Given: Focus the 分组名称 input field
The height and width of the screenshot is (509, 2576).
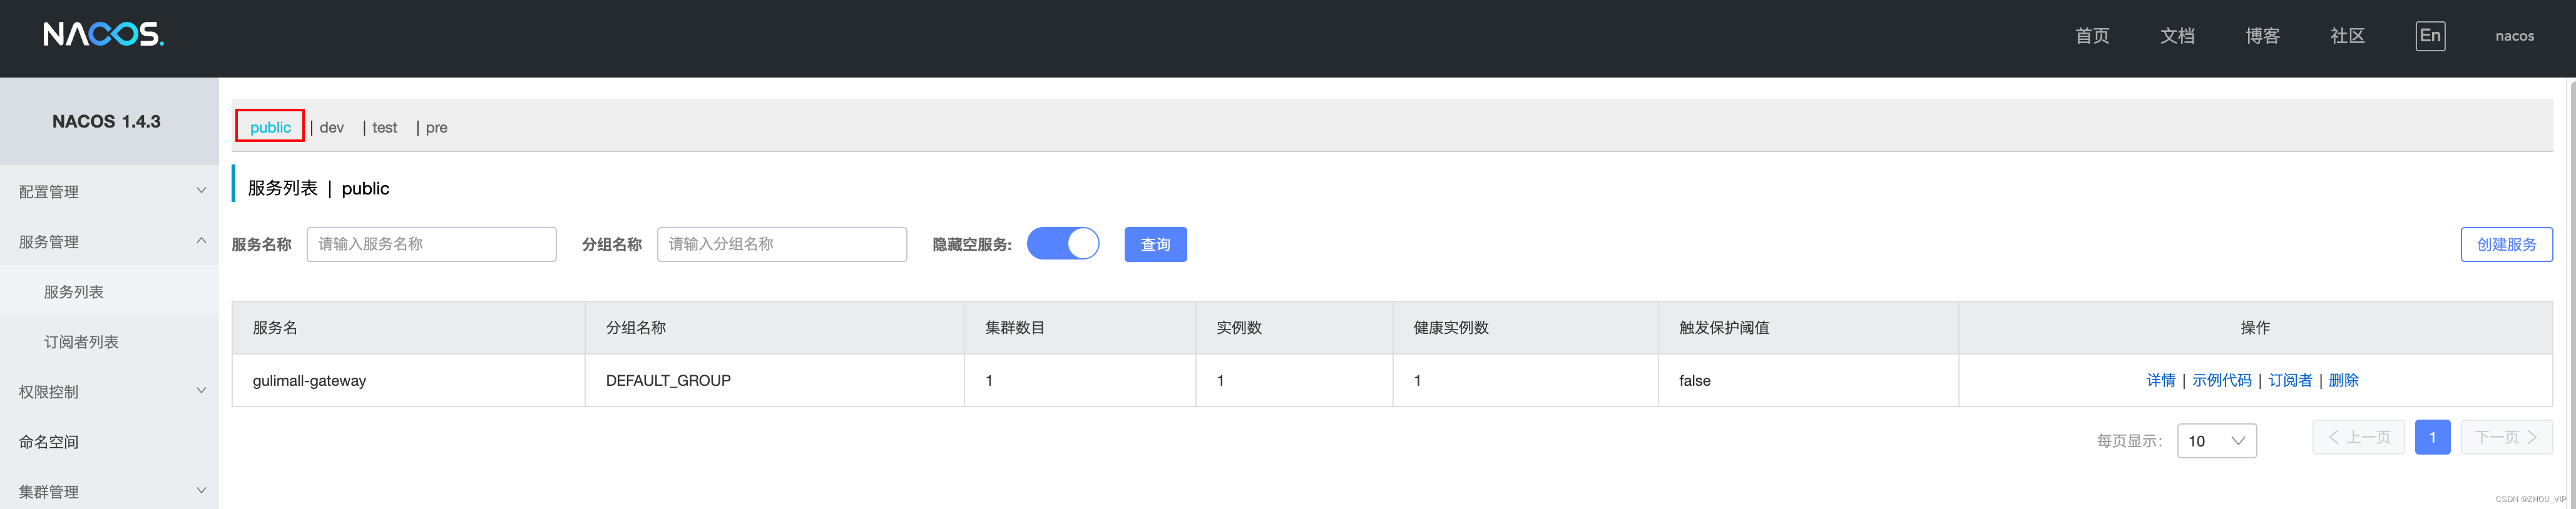Looking at the screenshot, I should [781, 244].
